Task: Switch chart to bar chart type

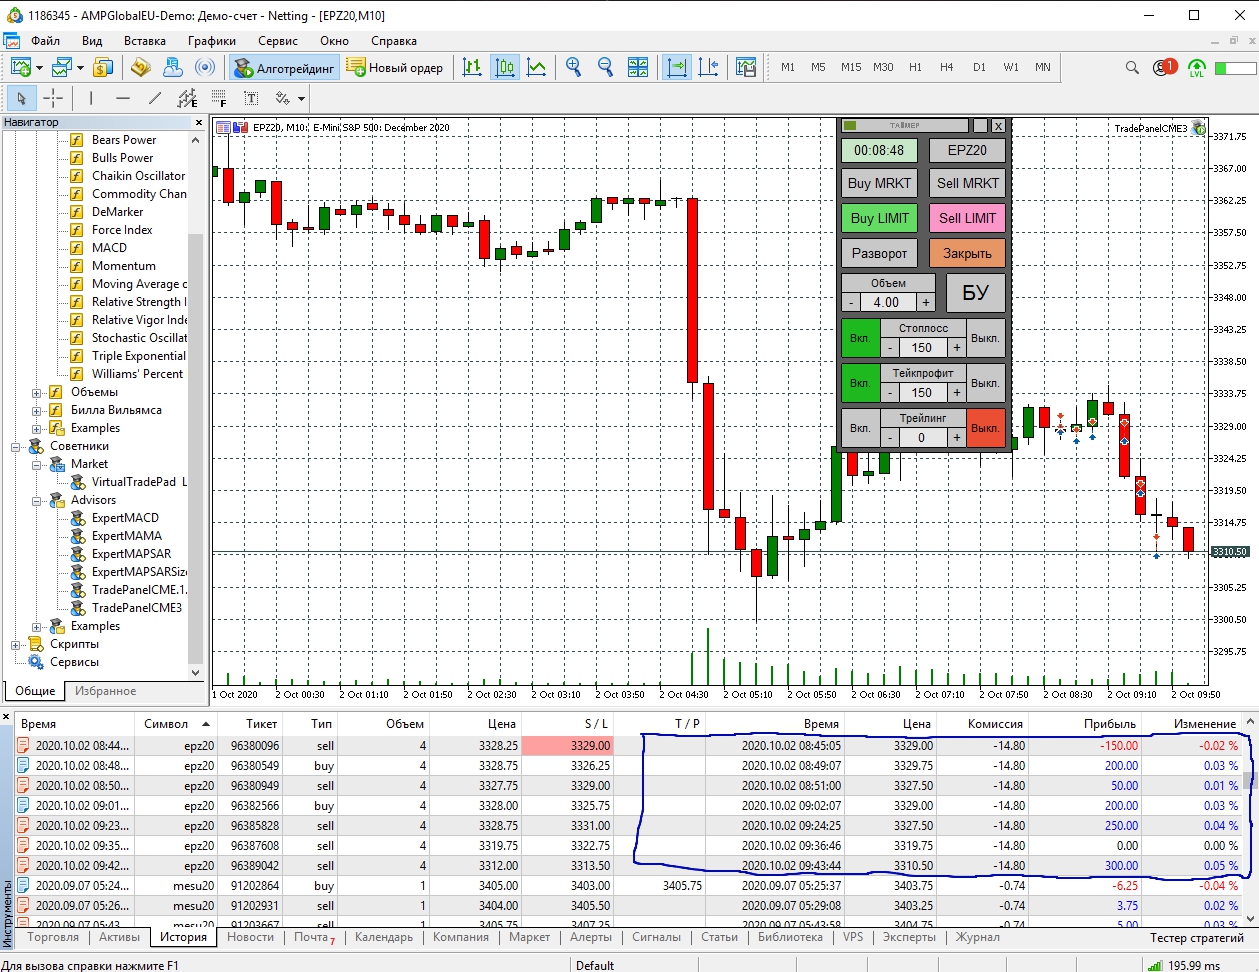Action: click(x=473, y=67)
